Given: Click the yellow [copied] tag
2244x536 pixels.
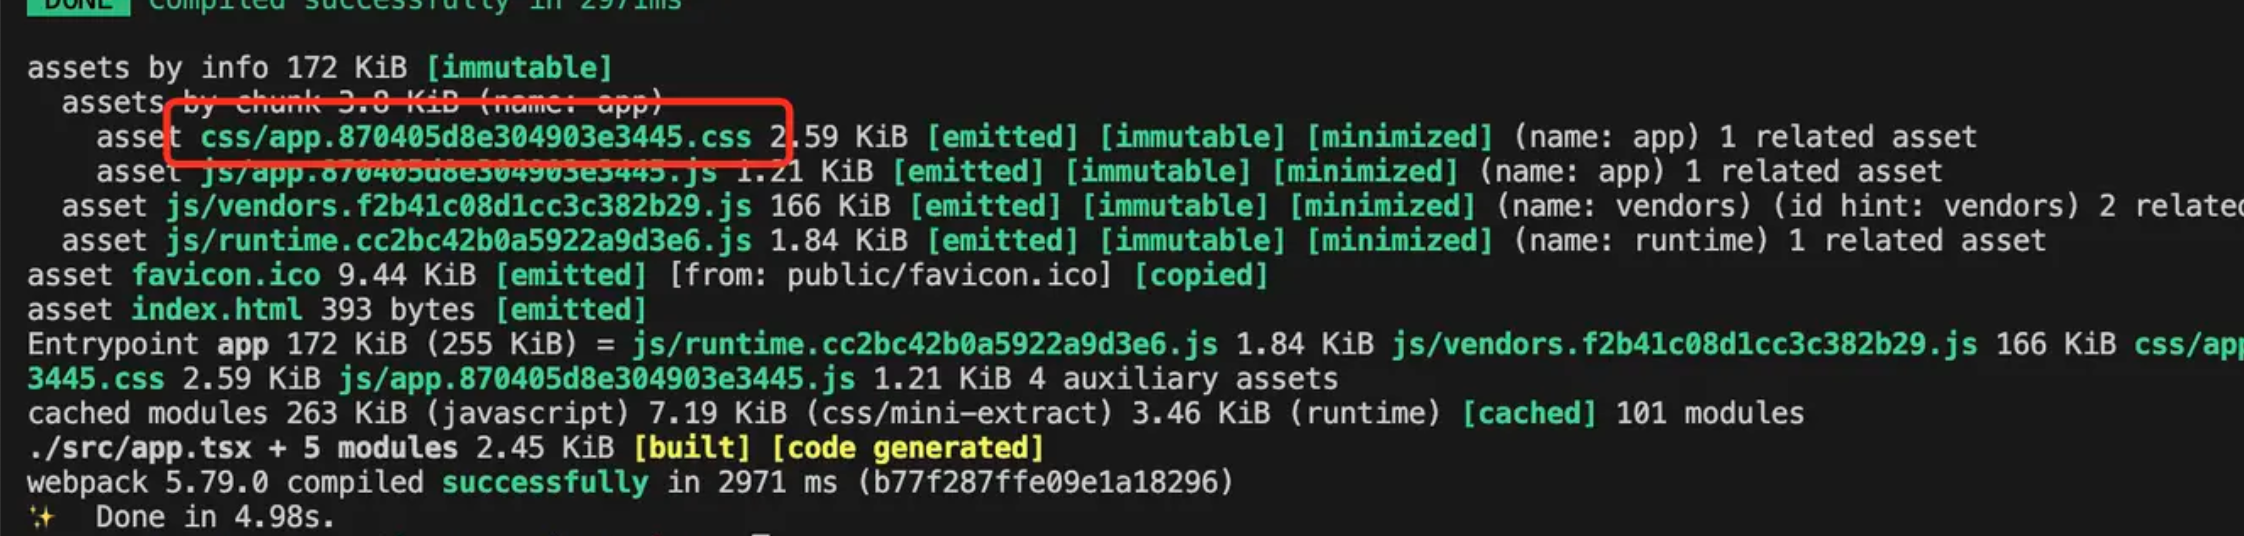Looking at the screenshot, I should 1200,275.
